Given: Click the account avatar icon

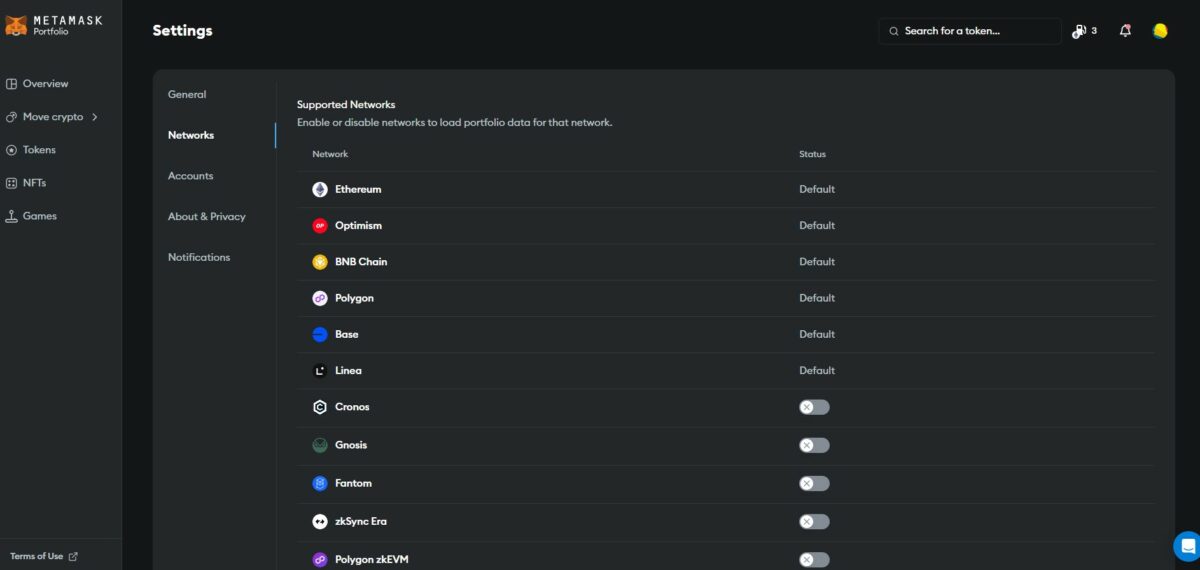Looking at the screenshot, I should [x=1160, y=31].
